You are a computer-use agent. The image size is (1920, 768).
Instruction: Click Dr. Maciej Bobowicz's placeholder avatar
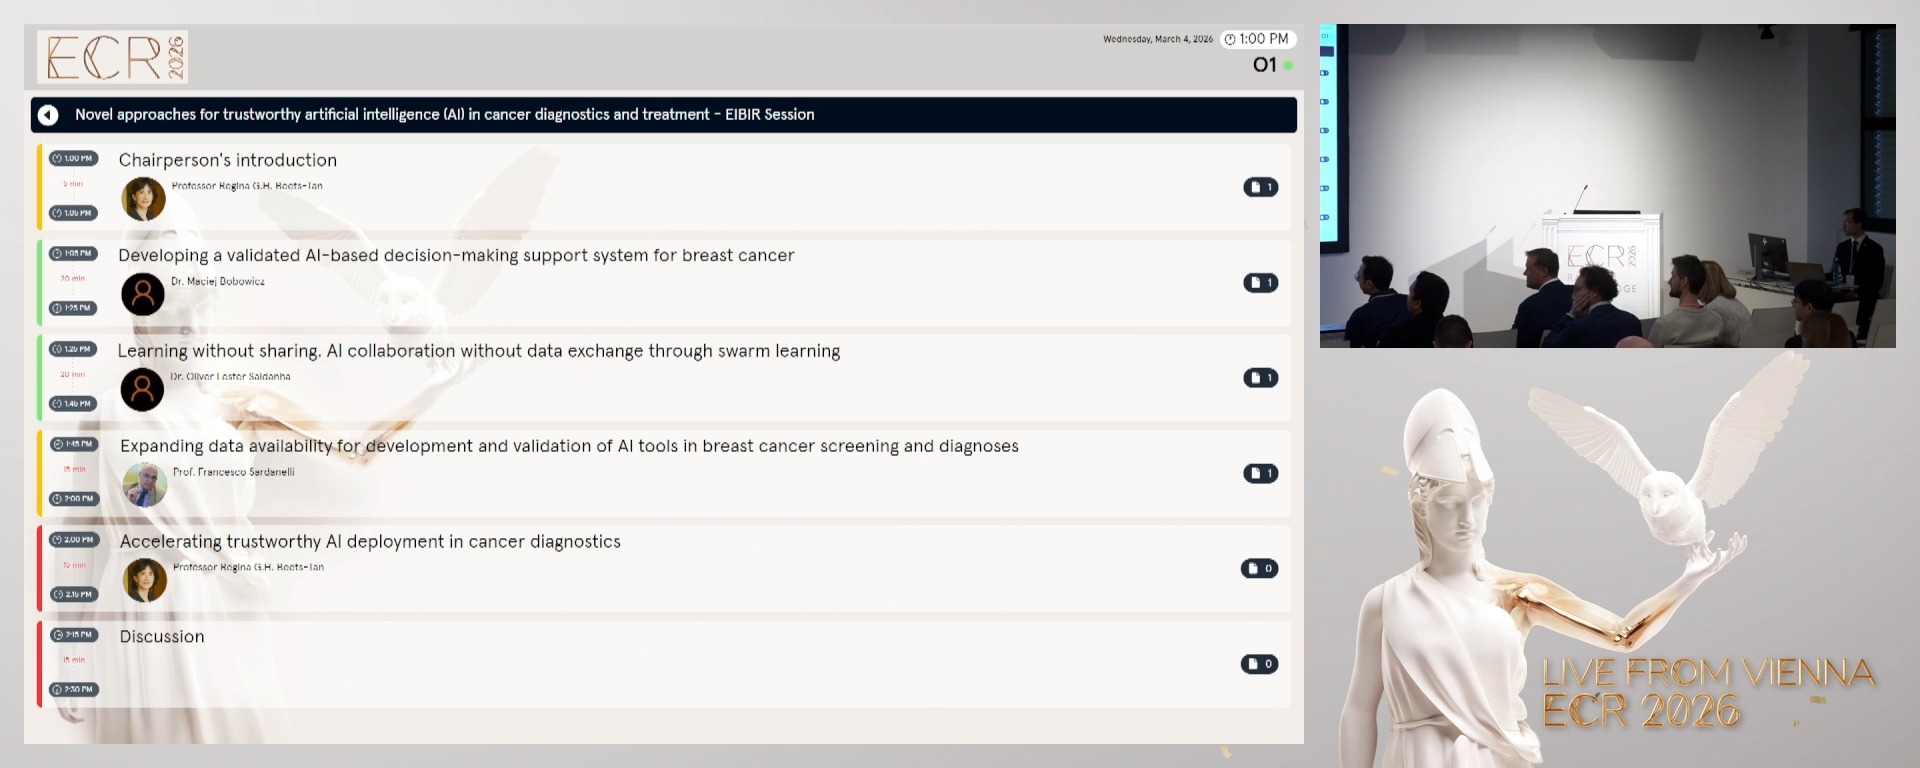143,294
